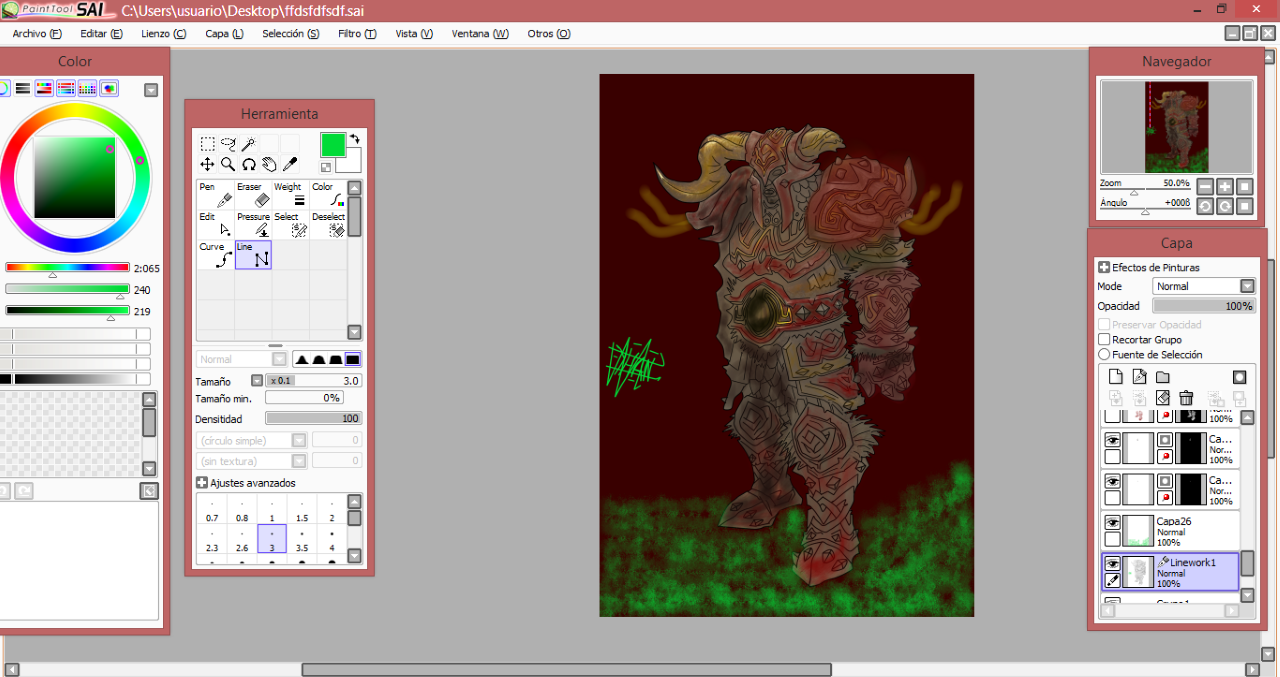
Task: Select the zoom magnifier tool
Action: click(x=228, y=164)
